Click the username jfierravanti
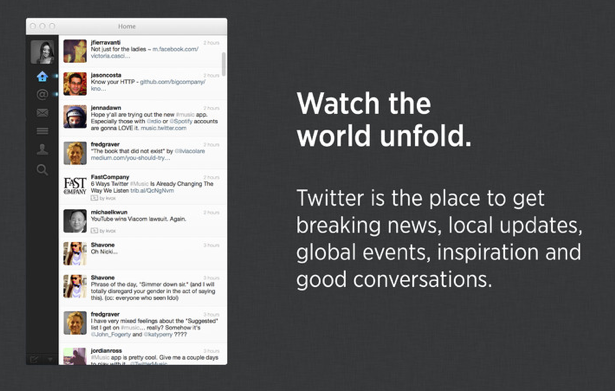615x391 pixels. click(x=106, y=42)
